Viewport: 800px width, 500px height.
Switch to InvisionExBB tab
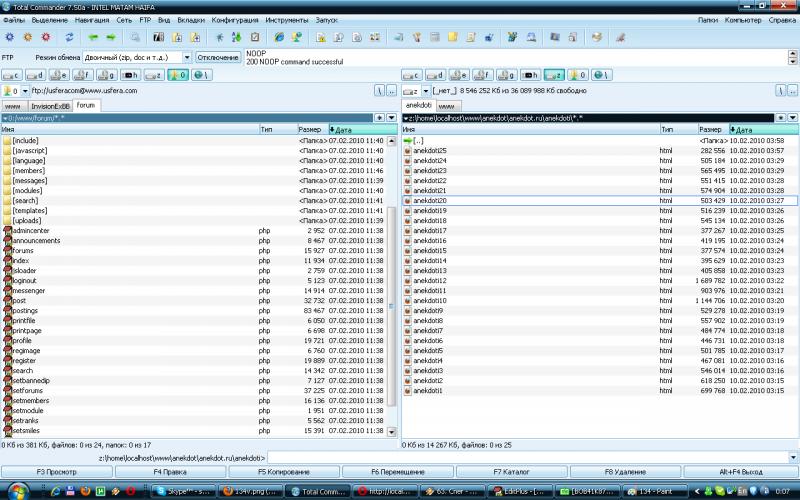50,106
